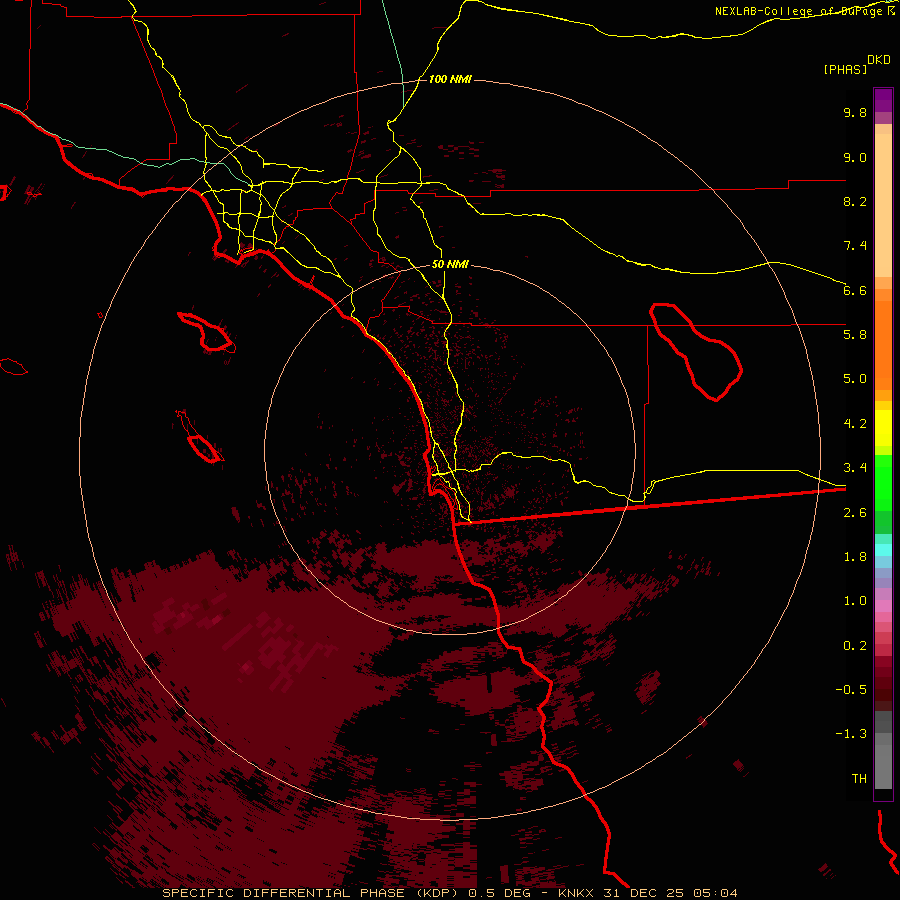Viewport: 900px width, 900px height.
Task: Click the 1.8 scale label
Action: (855, 557)
